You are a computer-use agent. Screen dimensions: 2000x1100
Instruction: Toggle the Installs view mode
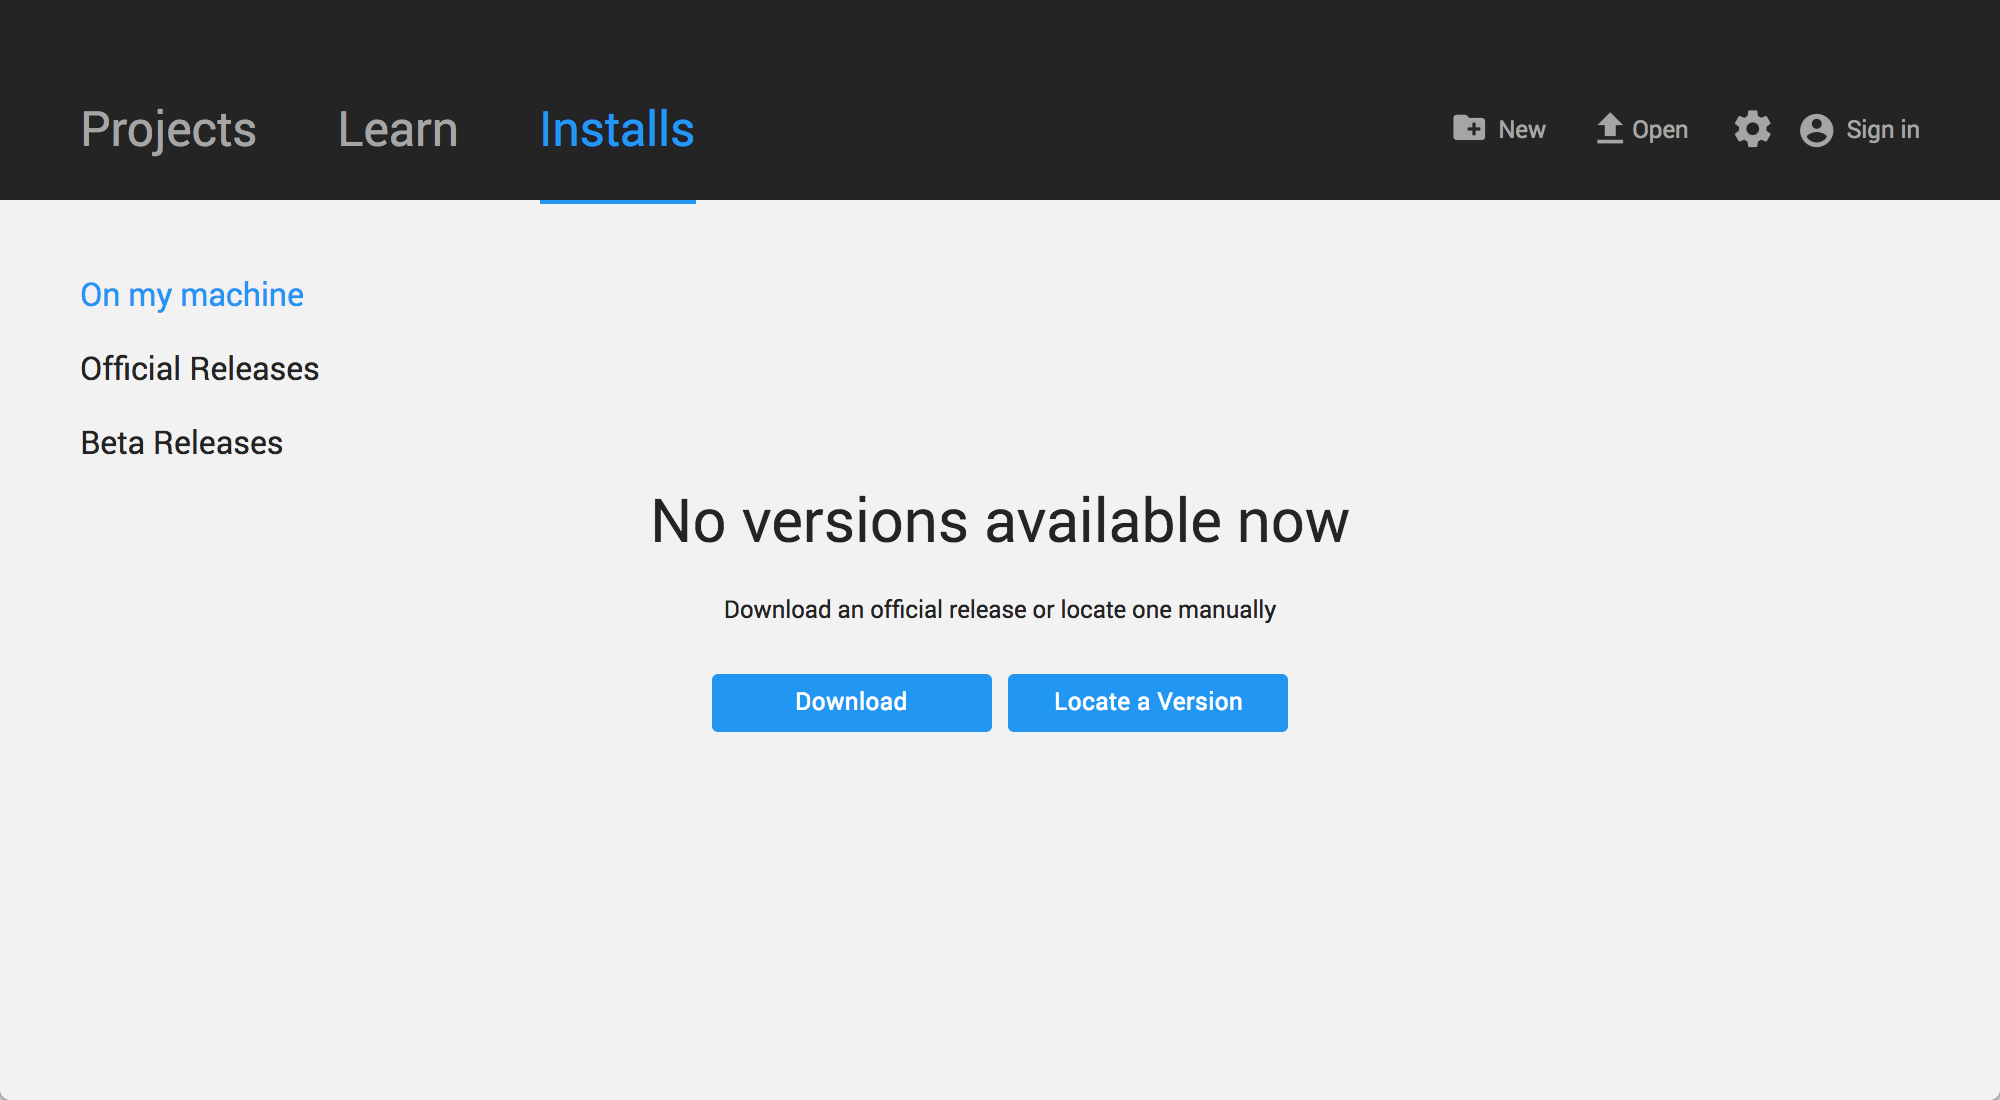[615, 127]
